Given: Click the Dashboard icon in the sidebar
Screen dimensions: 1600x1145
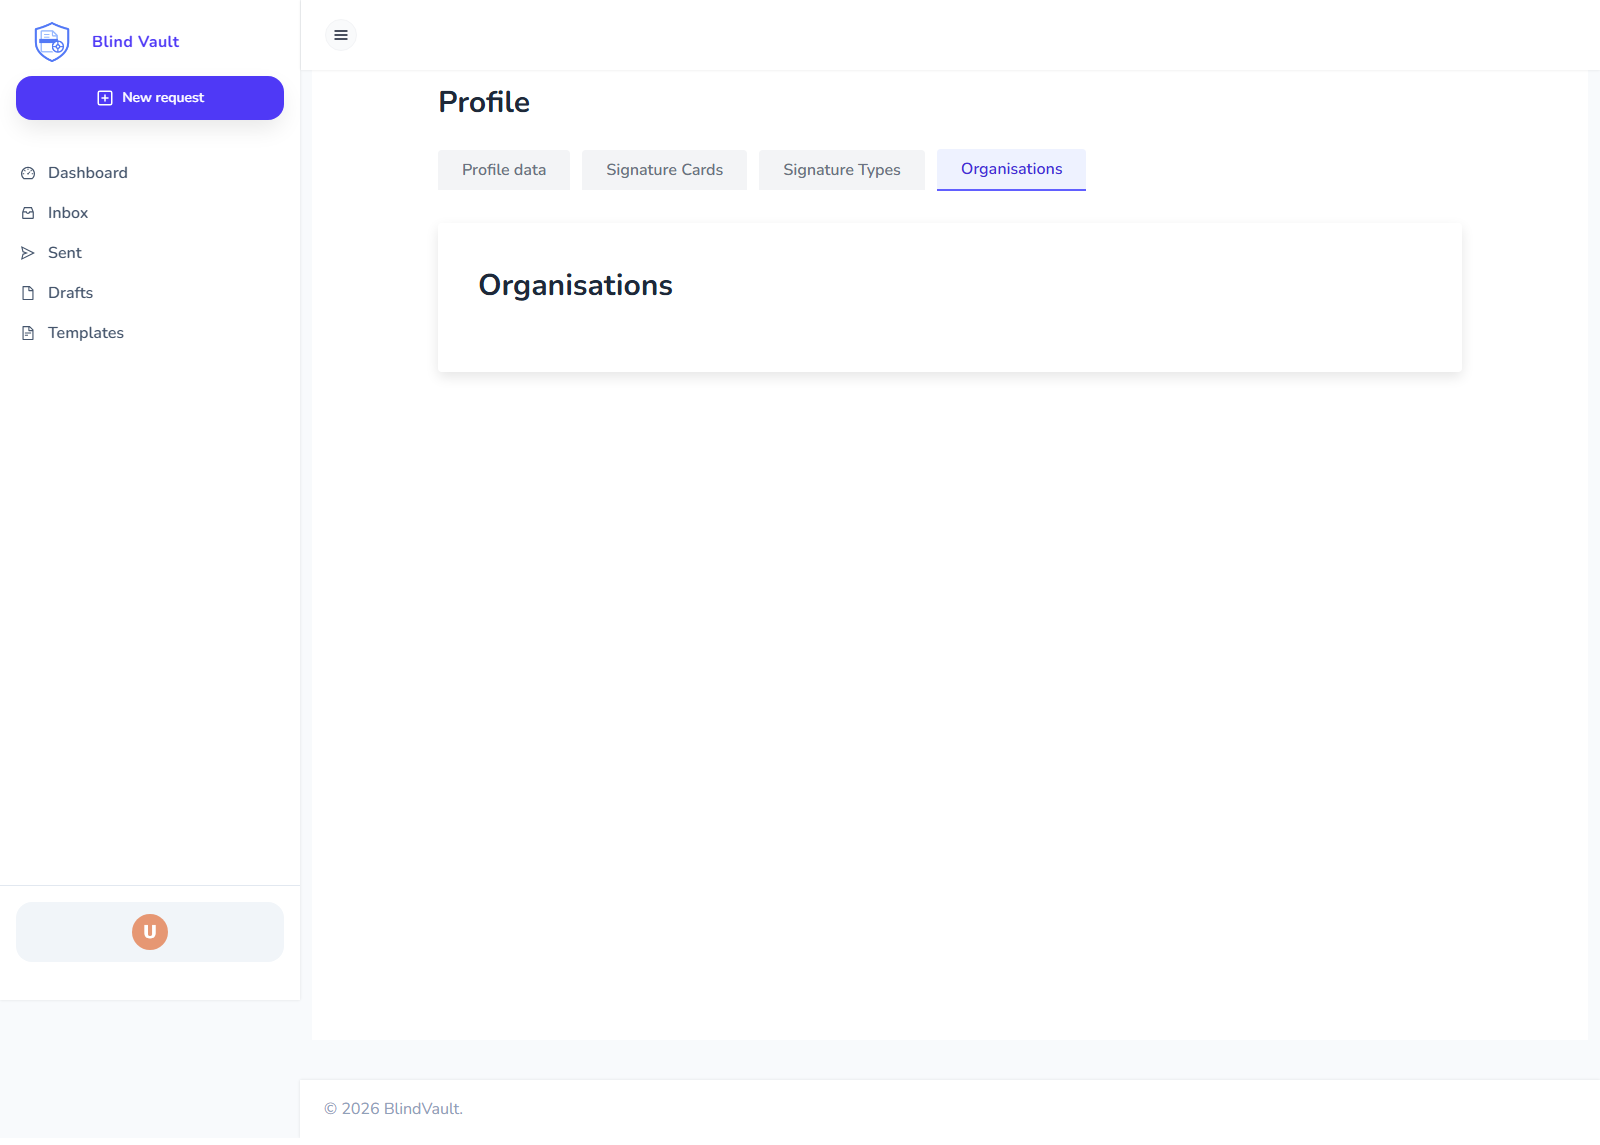Looking at the screenshot, I should [29, 172].
